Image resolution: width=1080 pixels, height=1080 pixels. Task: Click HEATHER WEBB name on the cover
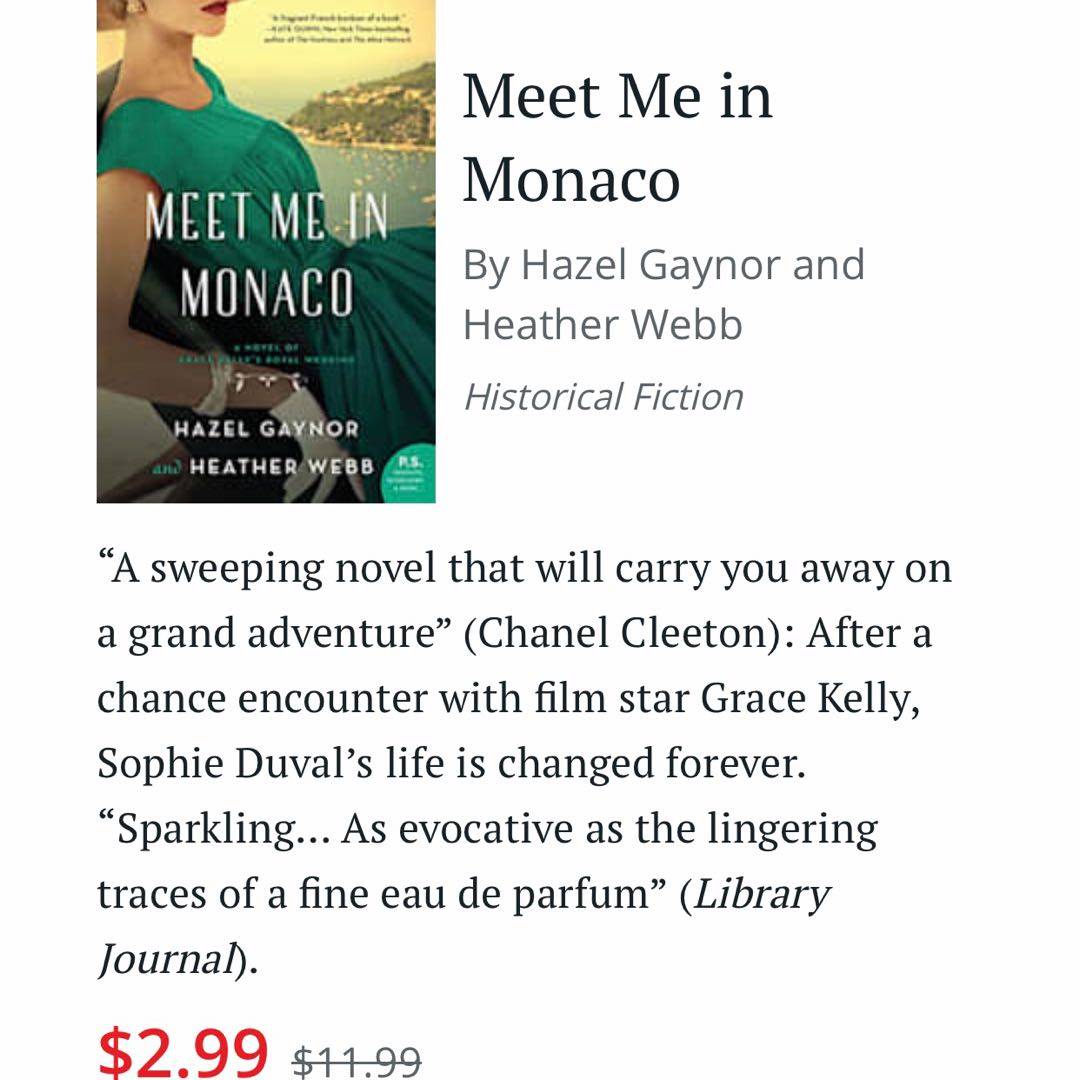281,467
